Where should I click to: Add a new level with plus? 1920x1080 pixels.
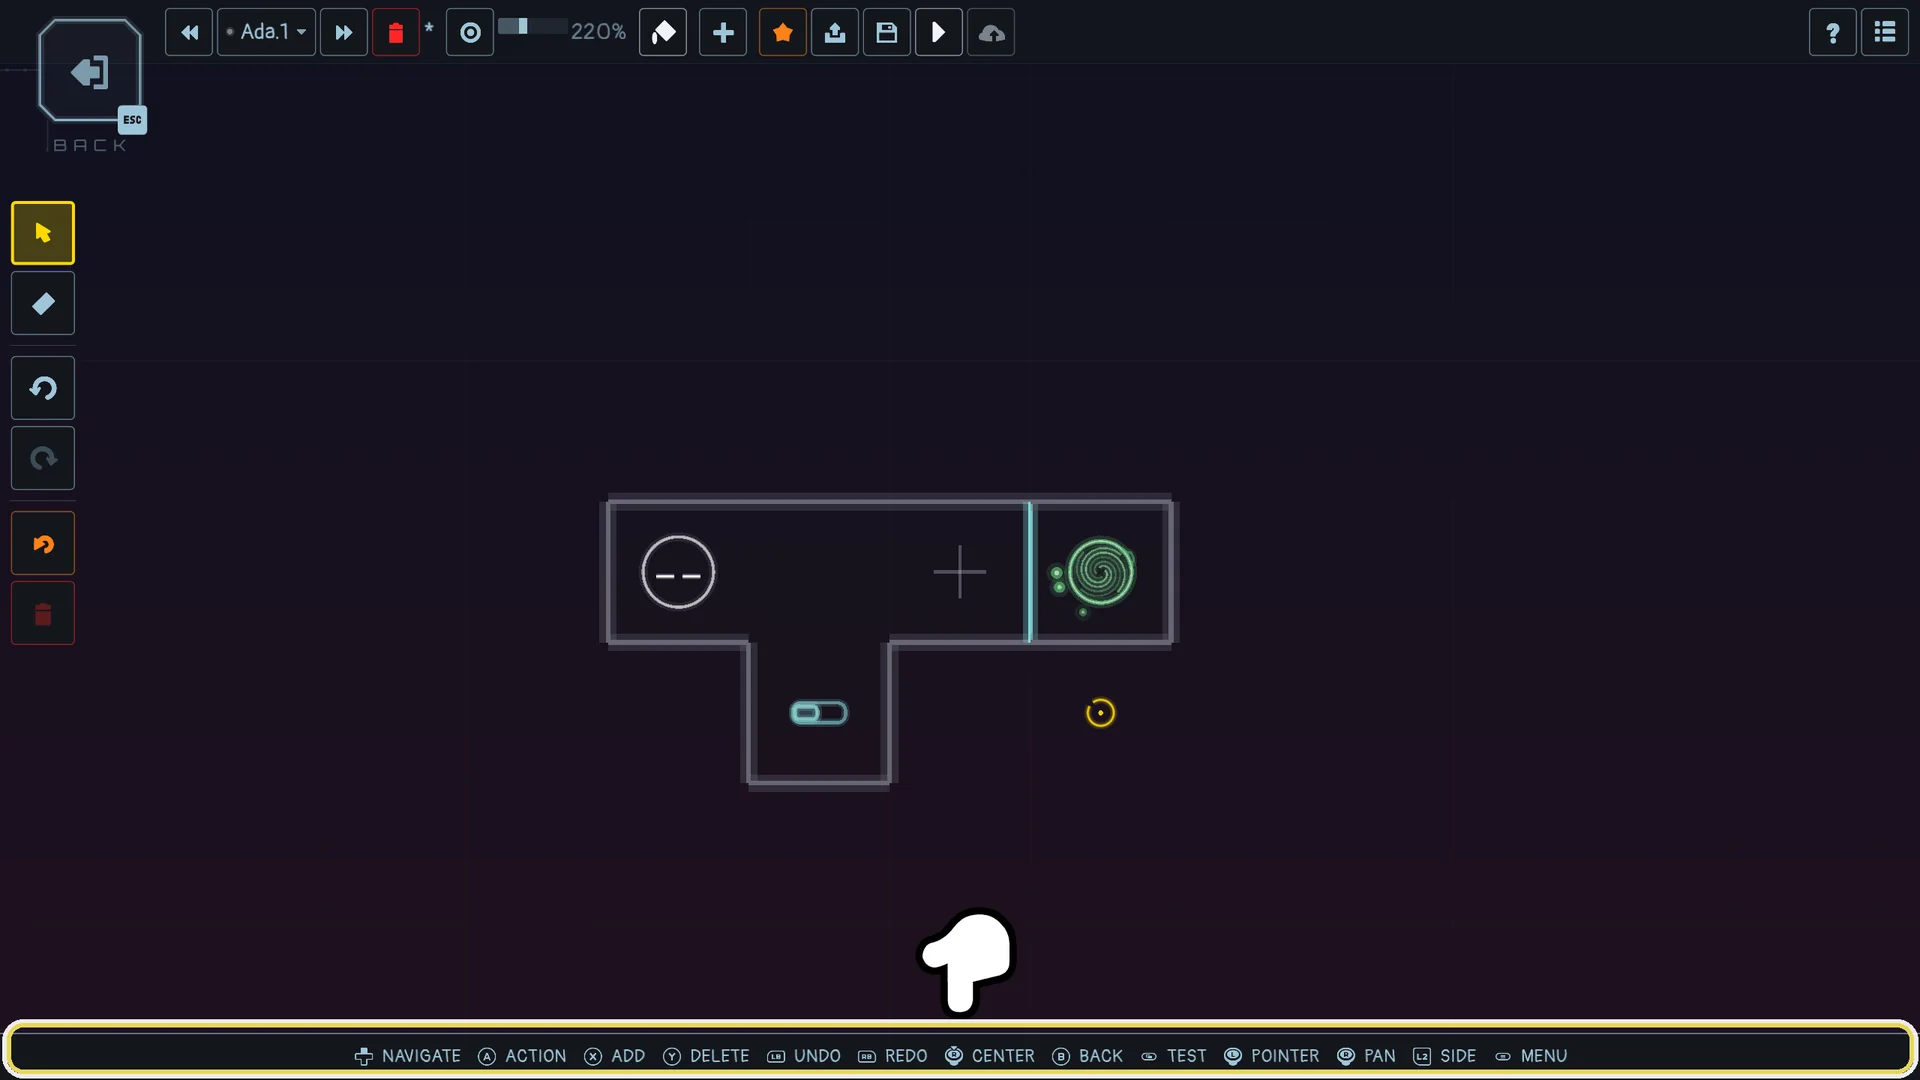[x=723, y=33]
